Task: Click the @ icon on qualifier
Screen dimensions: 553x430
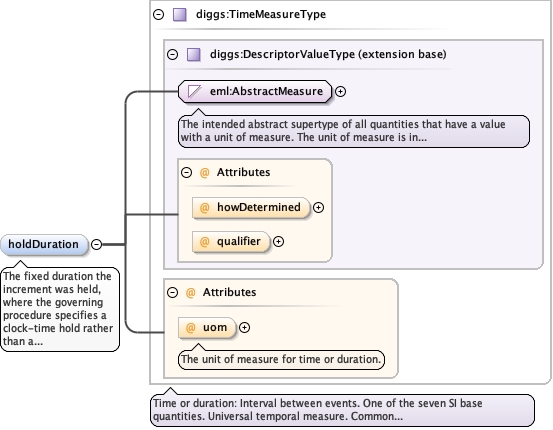Action: click(x=205, y=242)
